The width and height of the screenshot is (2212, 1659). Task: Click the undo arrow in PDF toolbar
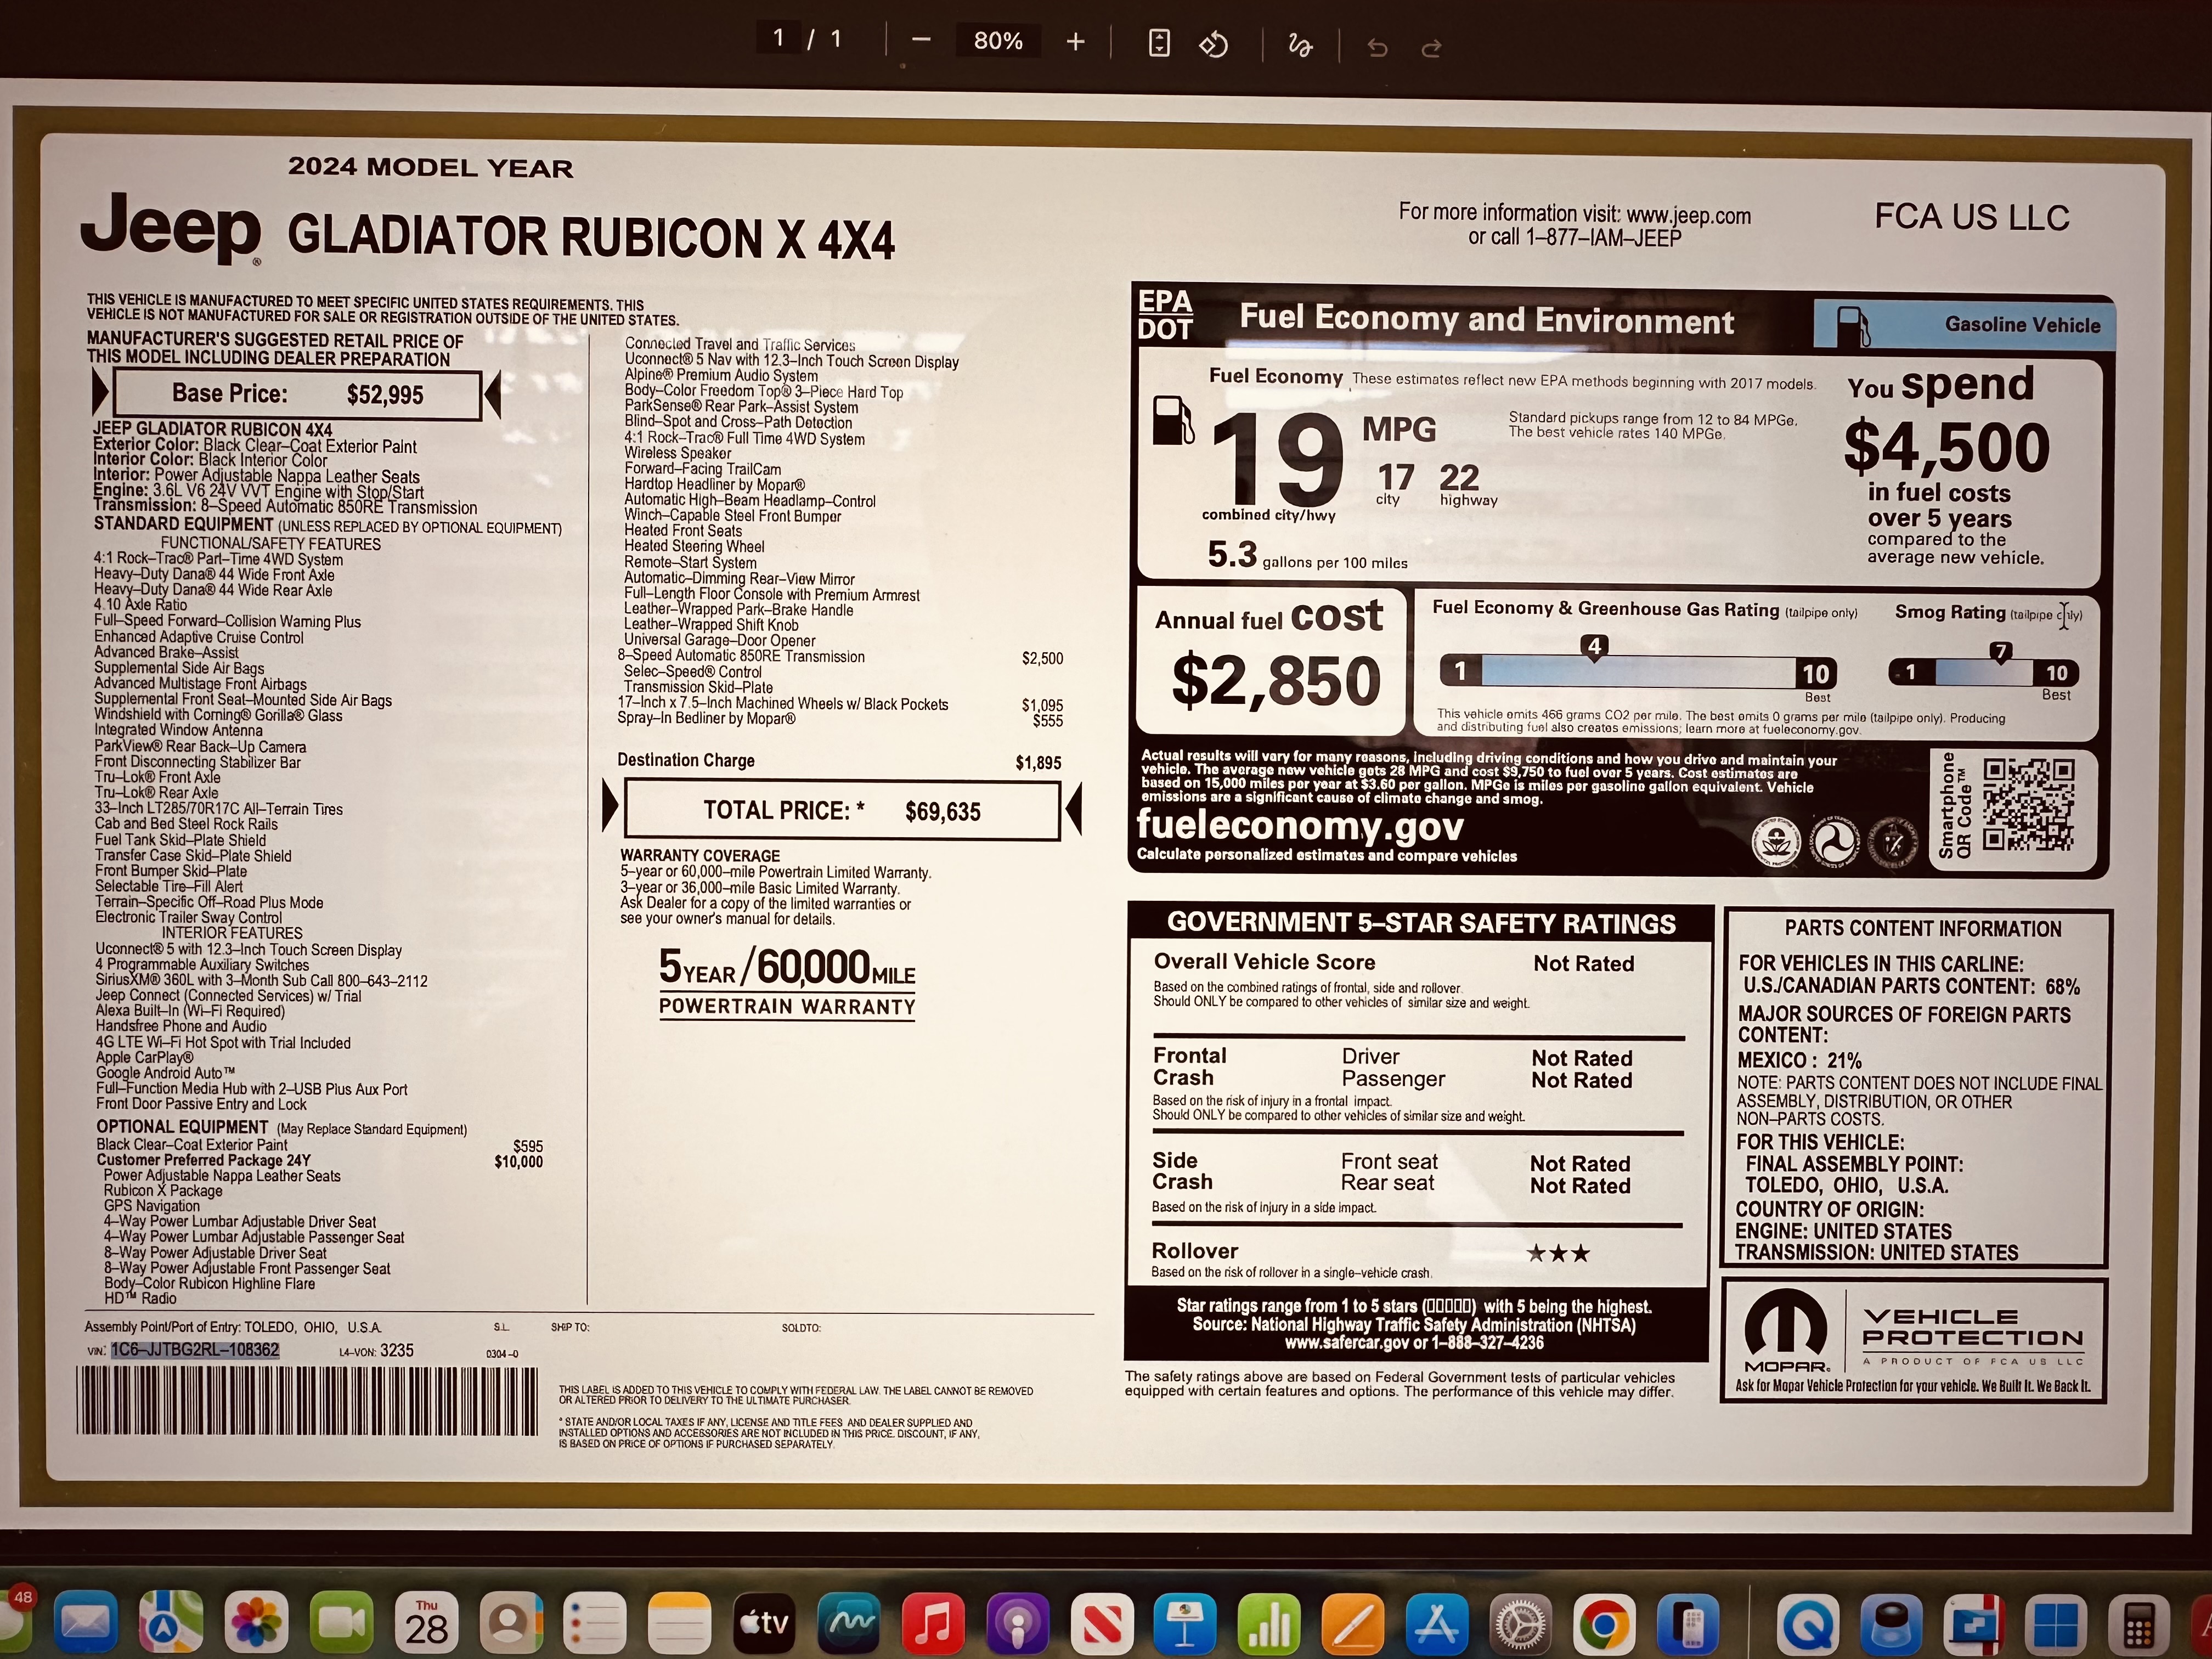coord(1377,47)
